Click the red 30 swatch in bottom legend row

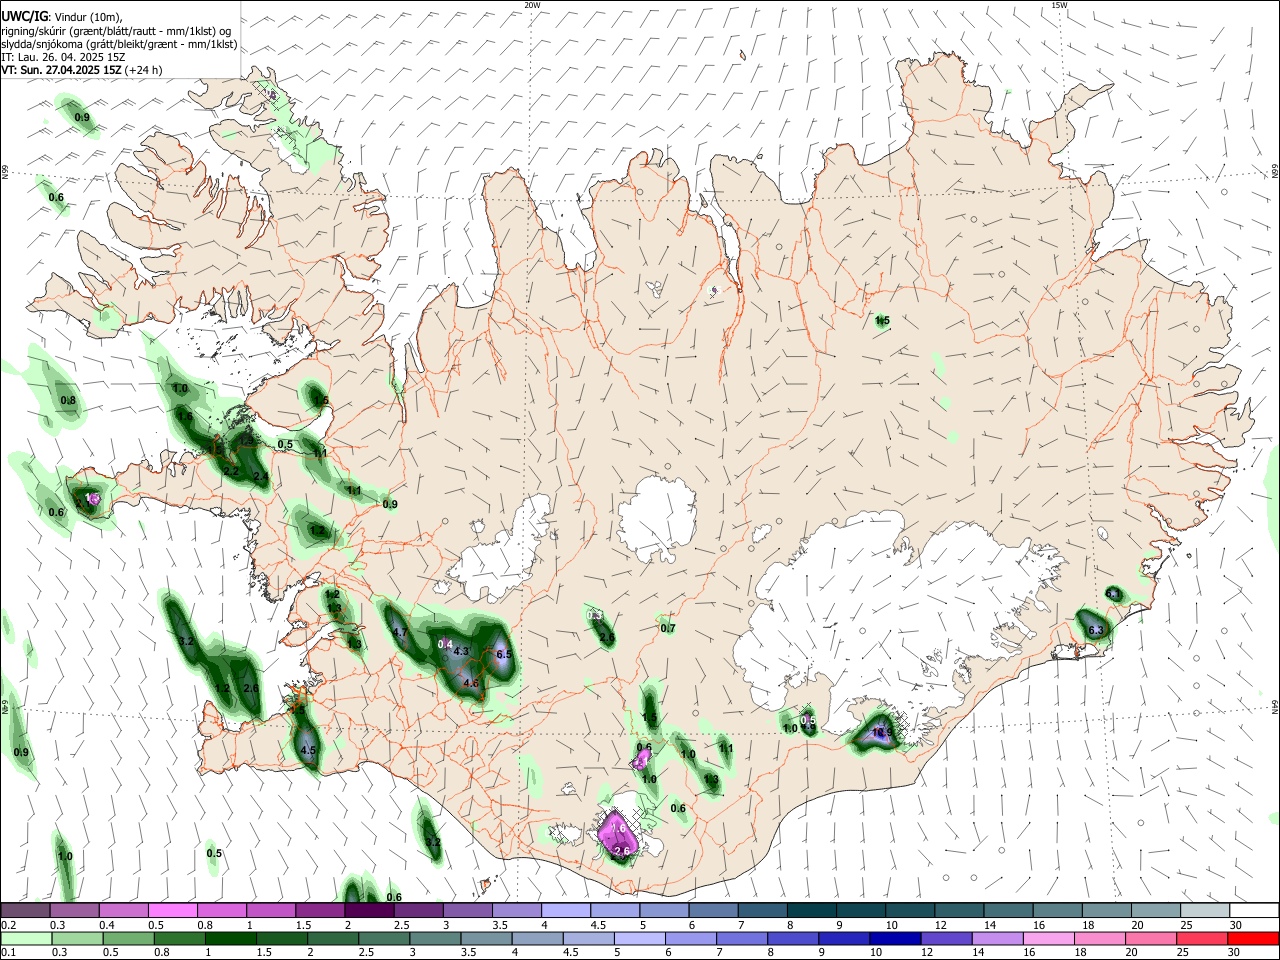click(x=1255, y=938)
